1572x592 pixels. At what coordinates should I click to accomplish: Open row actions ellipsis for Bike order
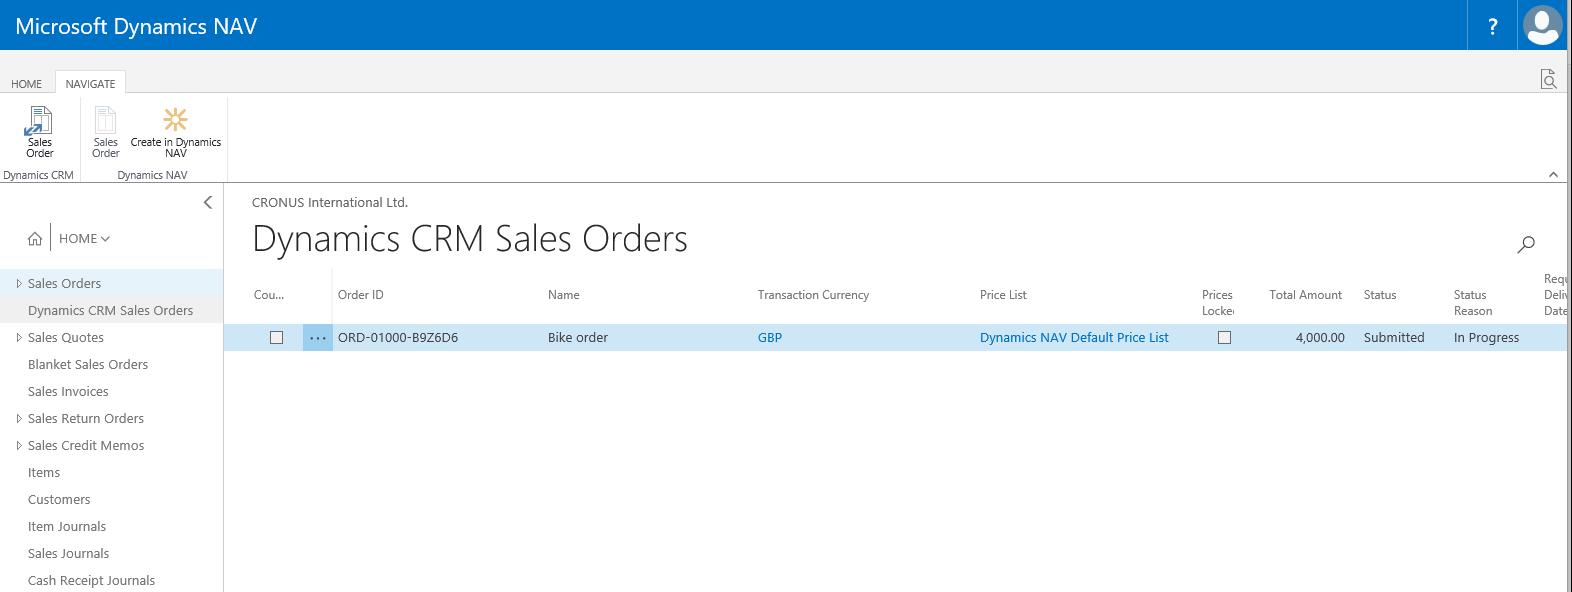[x=317, y=338]
